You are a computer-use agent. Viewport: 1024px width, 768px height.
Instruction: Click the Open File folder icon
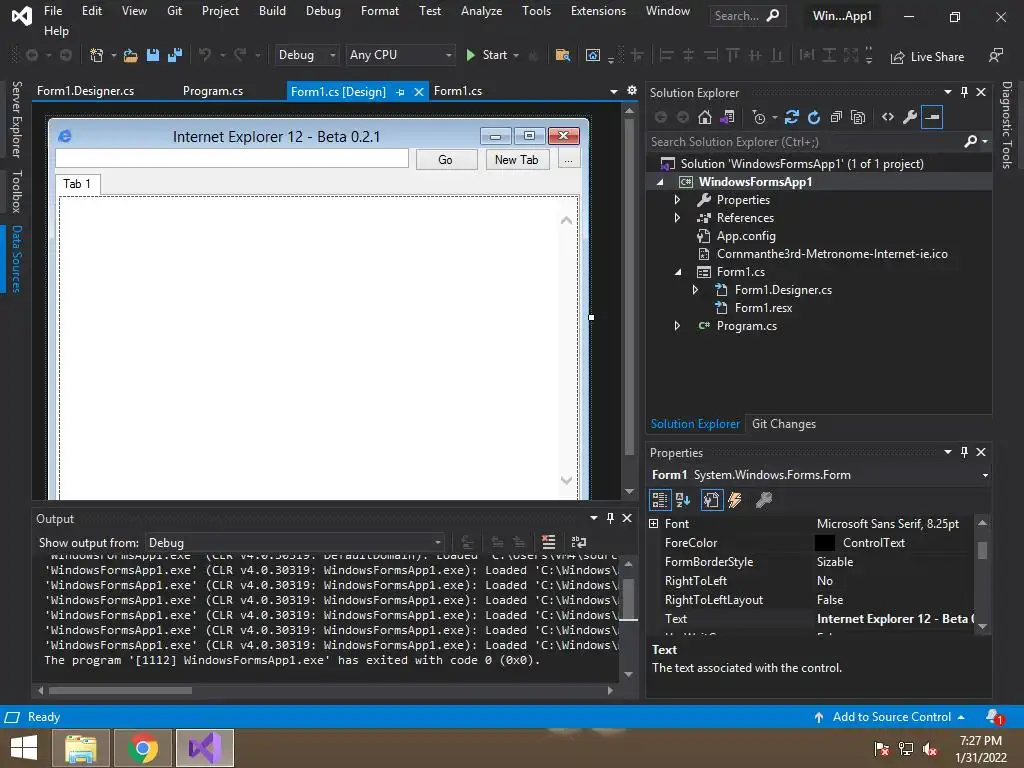(x=131, y=56)
